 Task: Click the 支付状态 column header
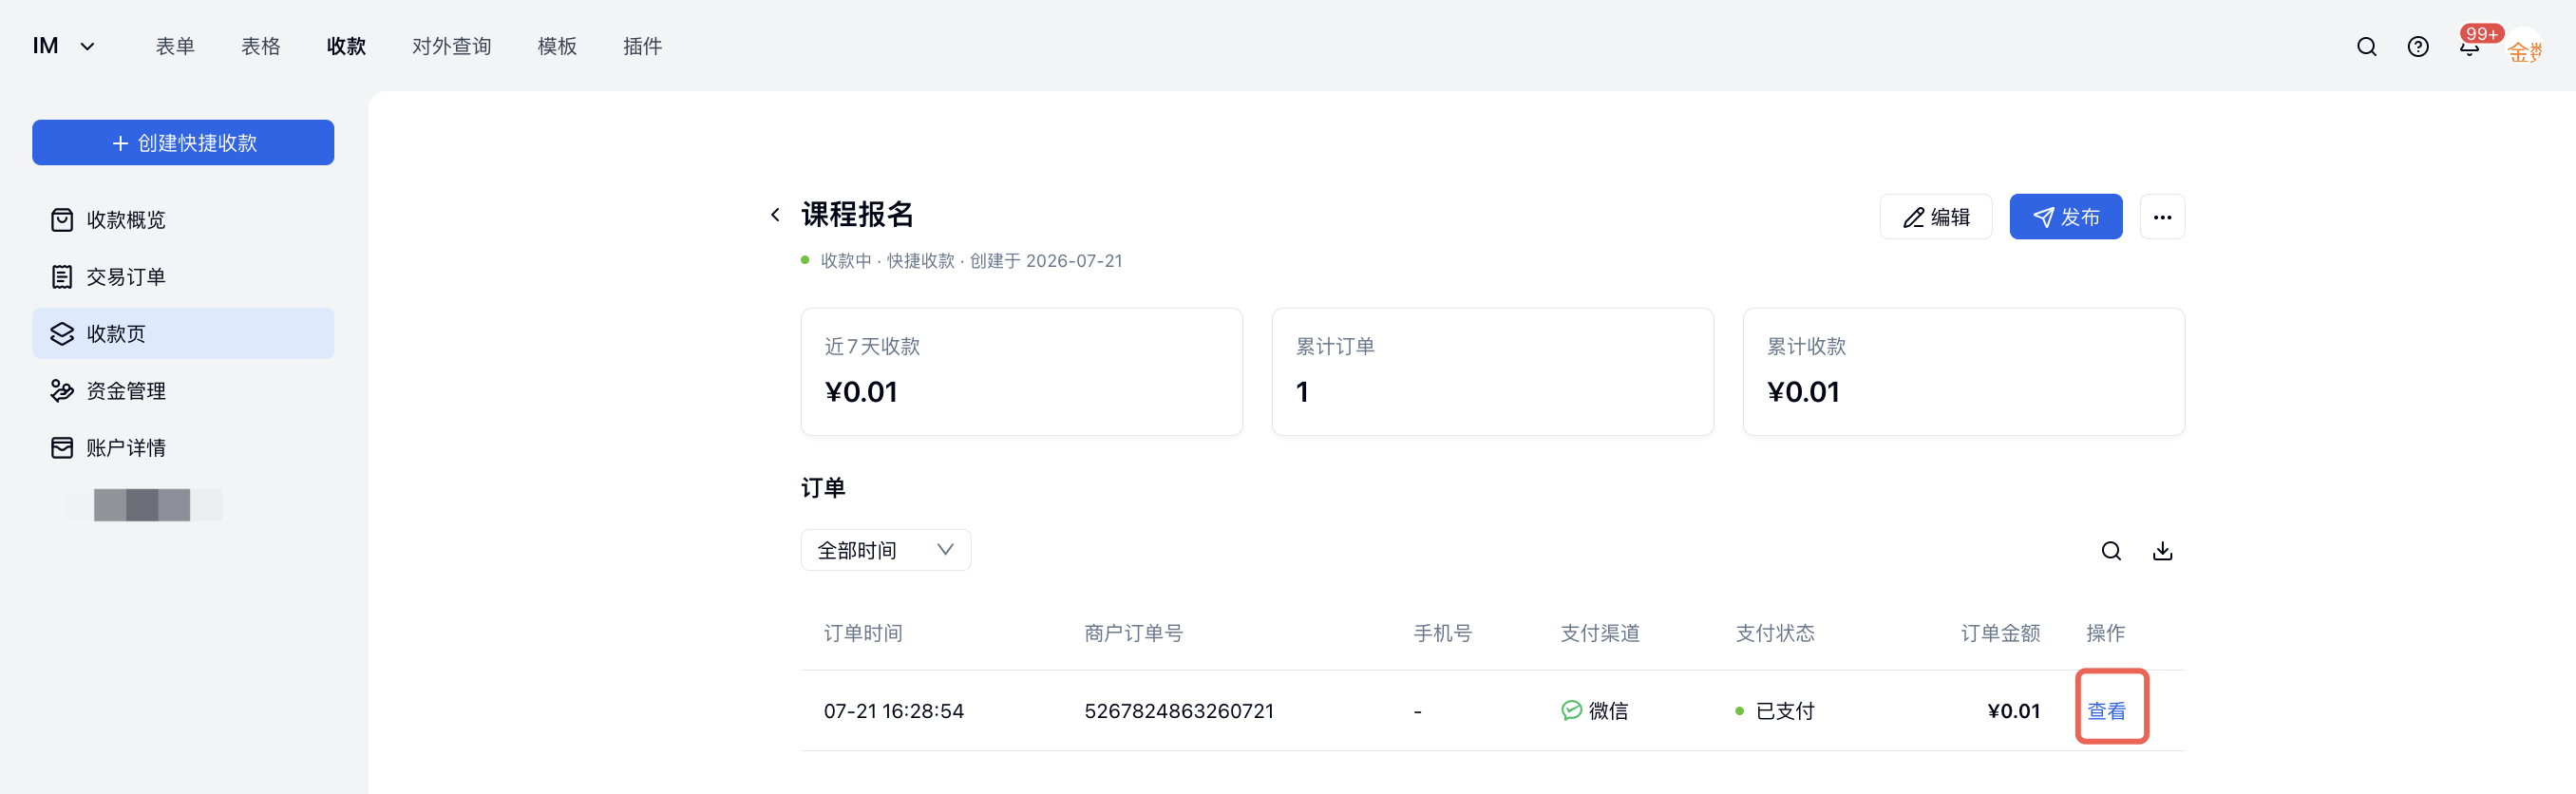click(1775, 633)
